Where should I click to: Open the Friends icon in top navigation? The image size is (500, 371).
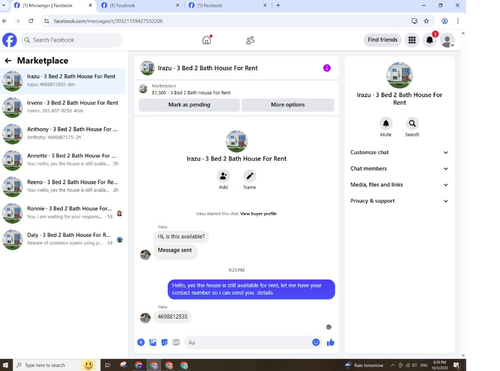[x=250, y=40]
